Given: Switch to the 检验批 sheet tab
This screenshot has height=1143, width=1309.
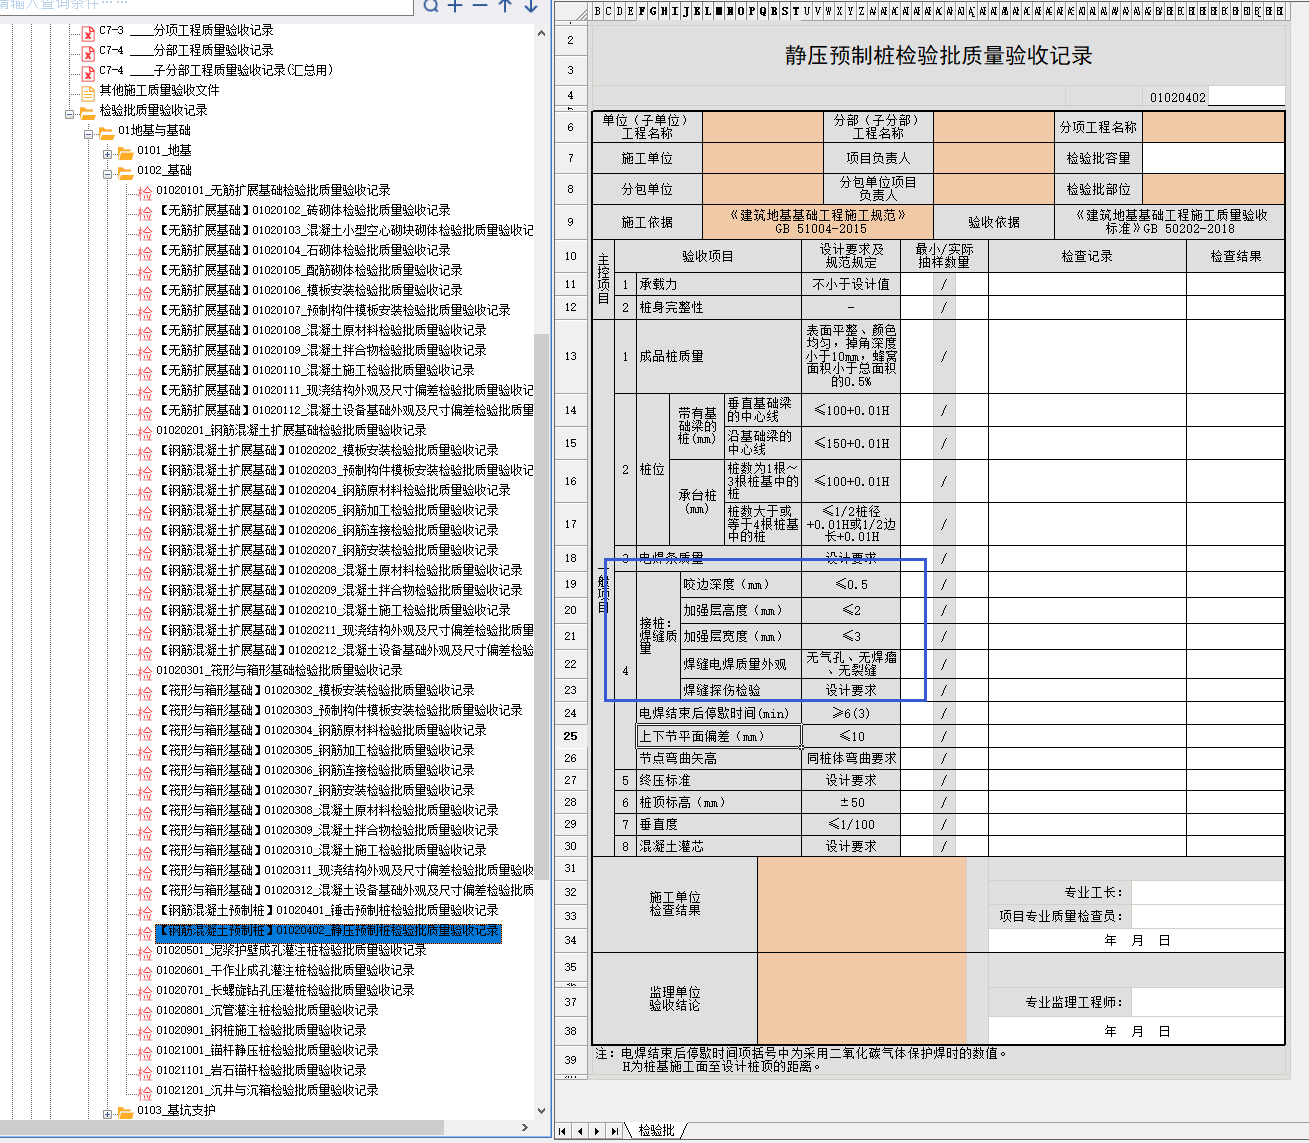Looking at the screenshot, I should [656, 1130].
